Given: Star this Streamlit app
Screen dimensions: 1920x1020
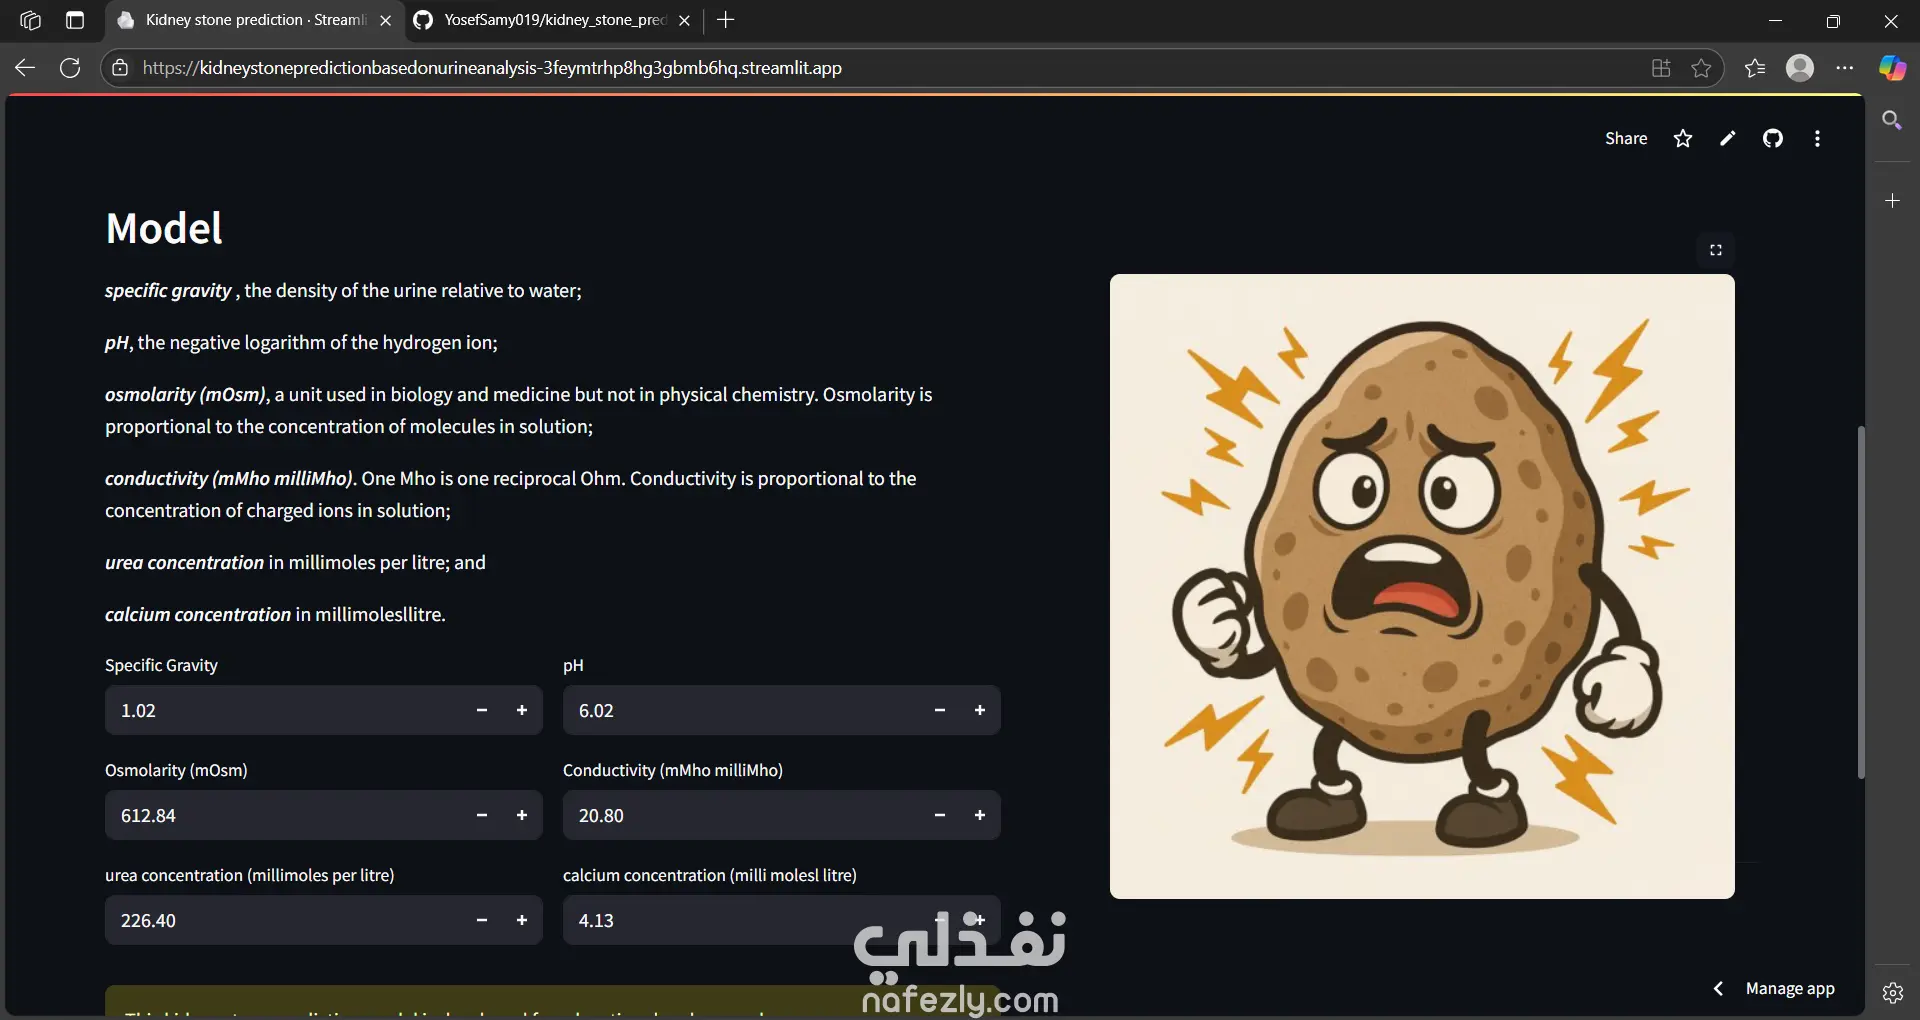Looking at the screenshot, I should click(1683, 139).
